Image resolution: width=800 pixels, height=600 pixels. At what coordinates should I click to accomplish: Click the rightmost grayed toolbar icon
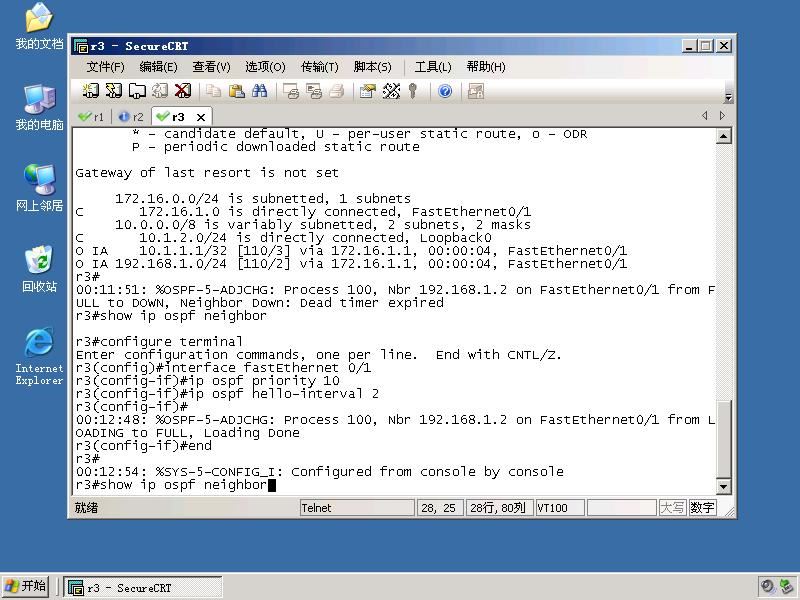click(x=476, y=91)
